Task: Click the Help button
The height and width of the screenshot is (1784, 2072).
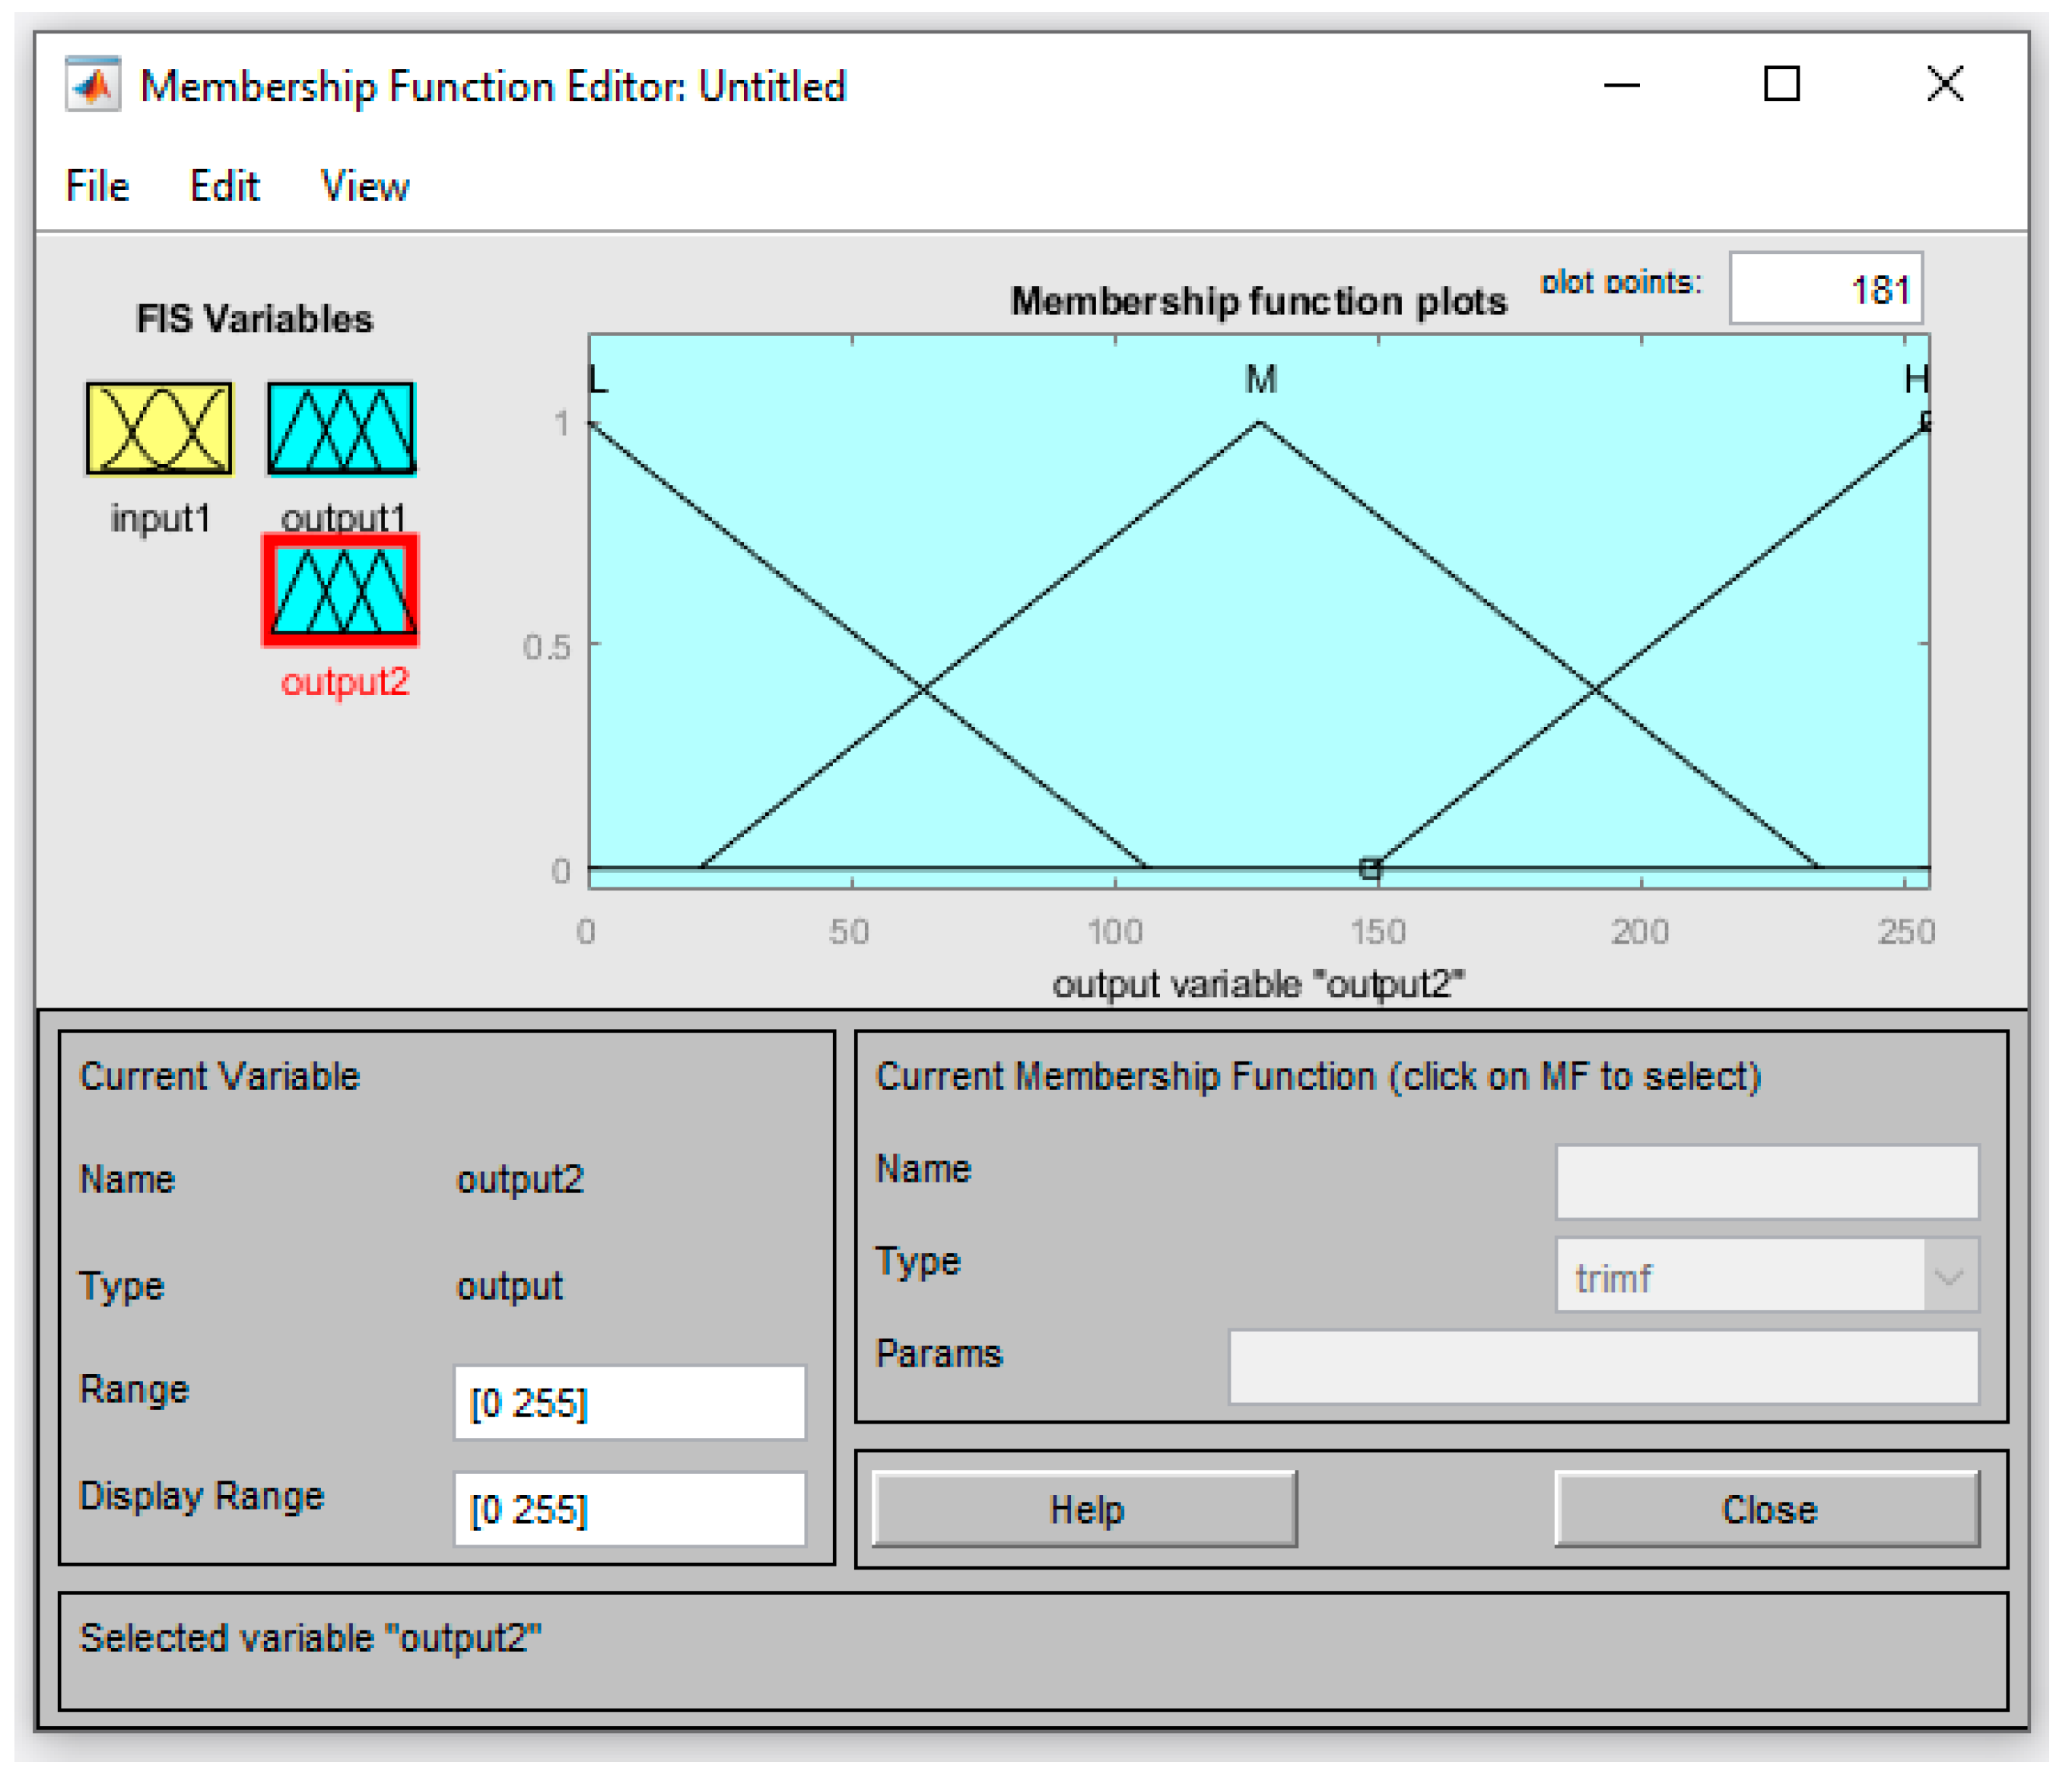Action: (x=1085, y=1509)
